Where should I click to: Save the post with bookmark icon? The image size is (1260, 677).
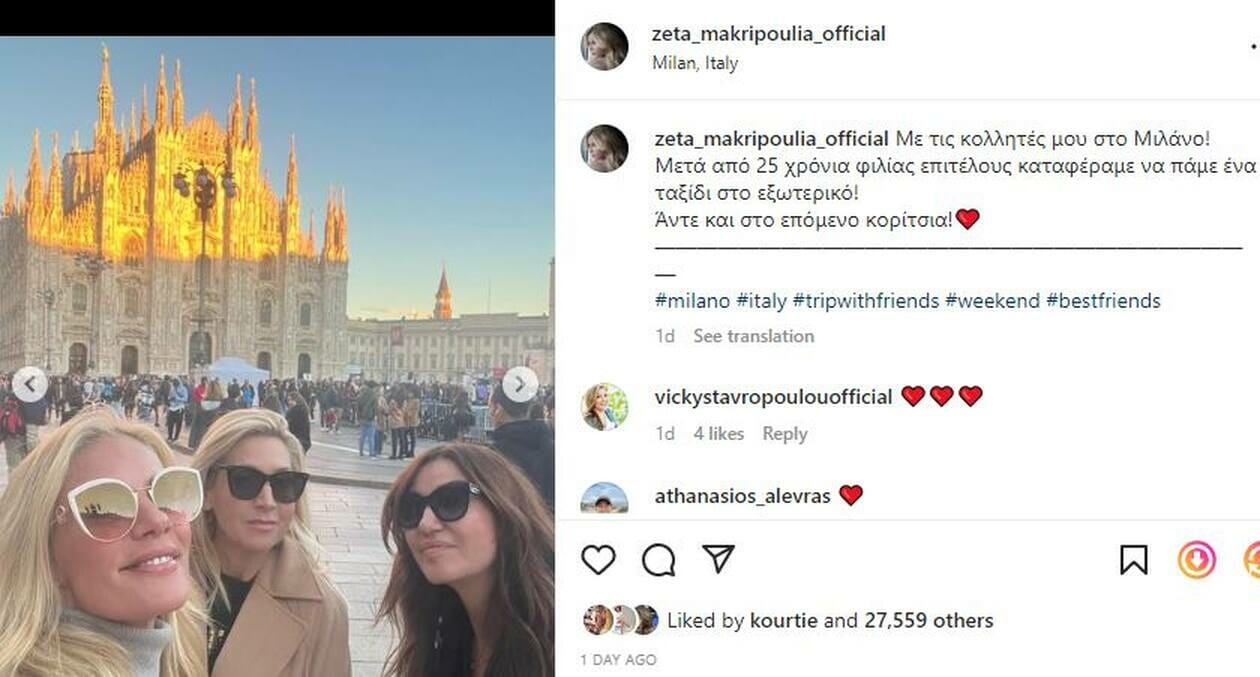coord(1133,560)
